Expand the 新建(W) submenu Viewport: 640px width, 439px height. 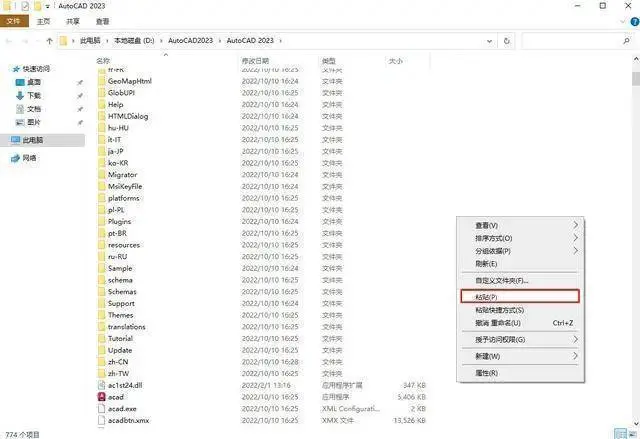[520, 356]
